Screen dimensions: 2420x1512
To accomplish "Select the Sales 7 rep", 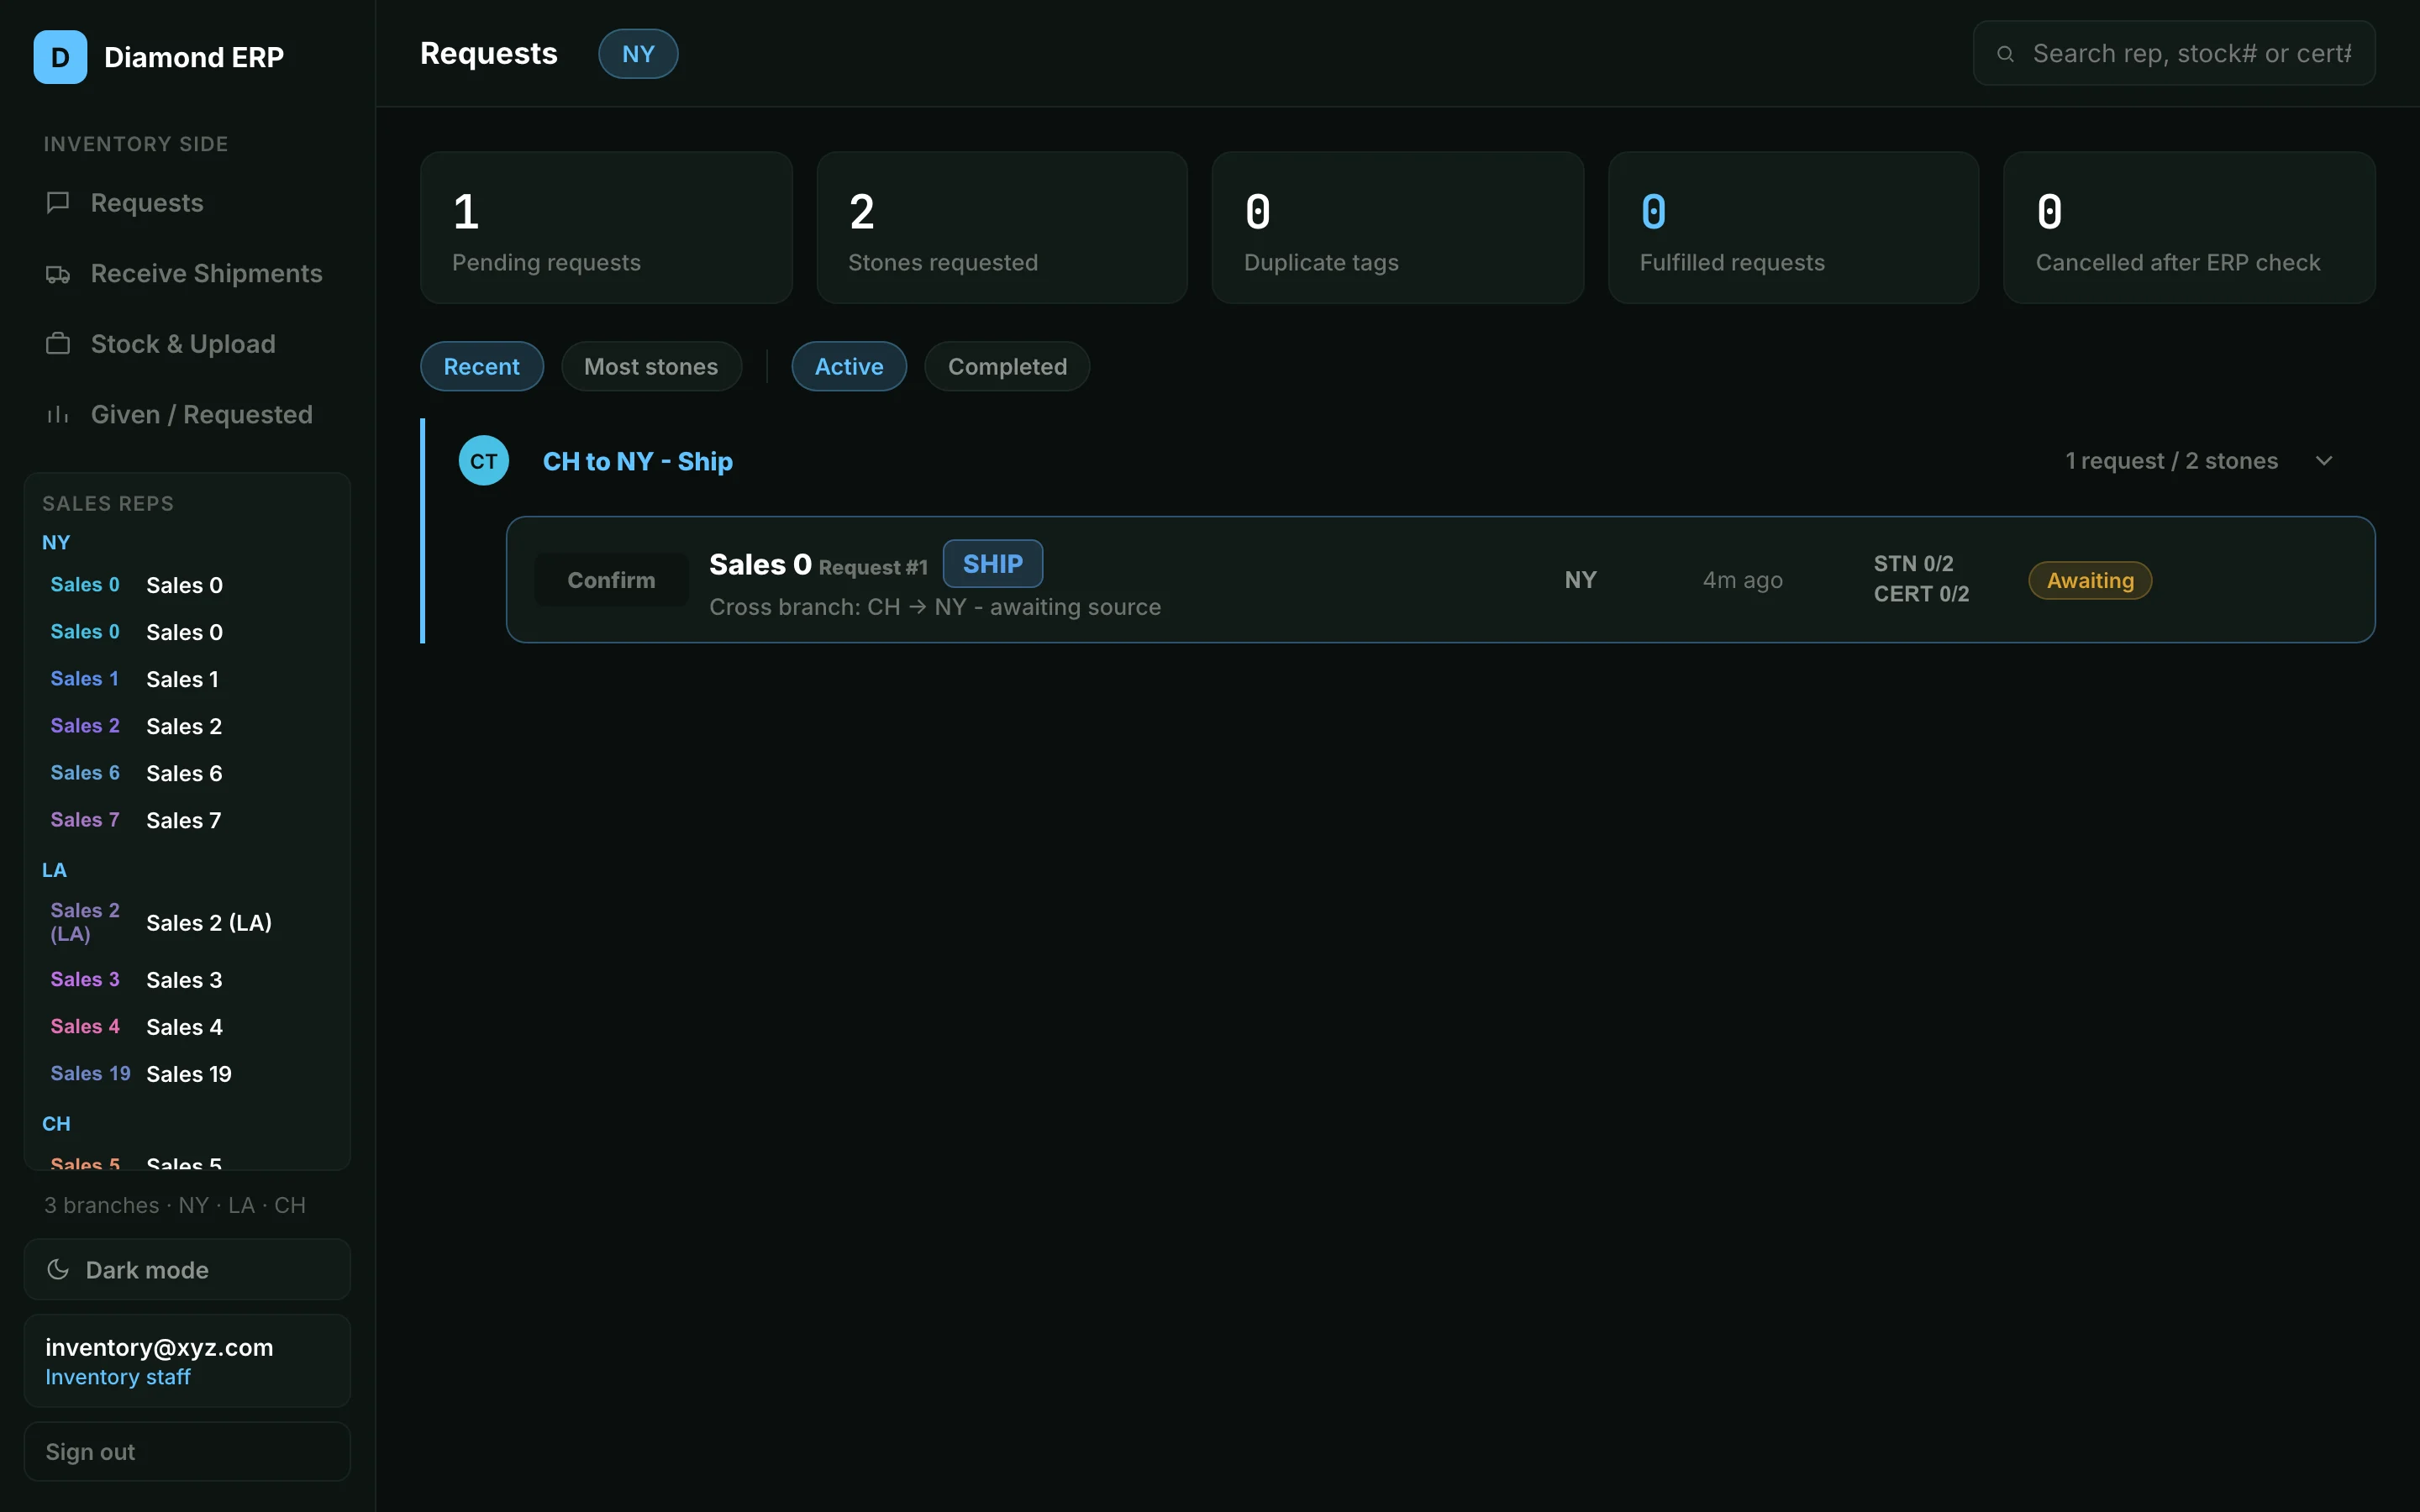I will (x=187, y=820).
